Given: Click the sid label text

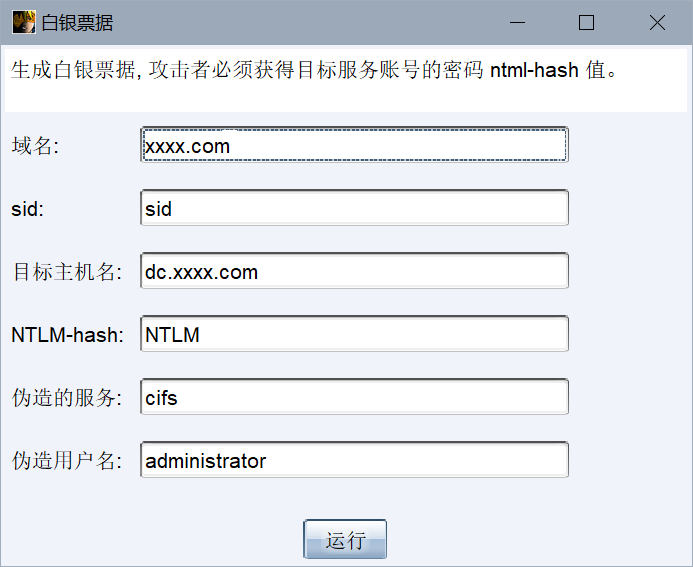Looking at the screenshot, I should pyautogui.click(x=28, y=209).
